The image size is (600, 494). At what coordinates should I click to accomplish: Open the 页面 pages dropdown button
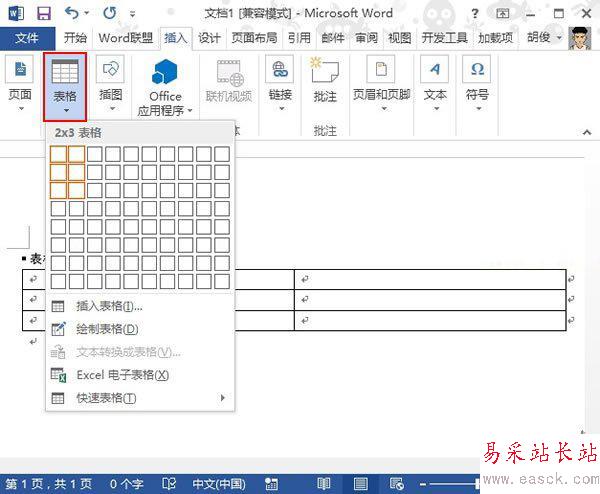tap(20, 83)
